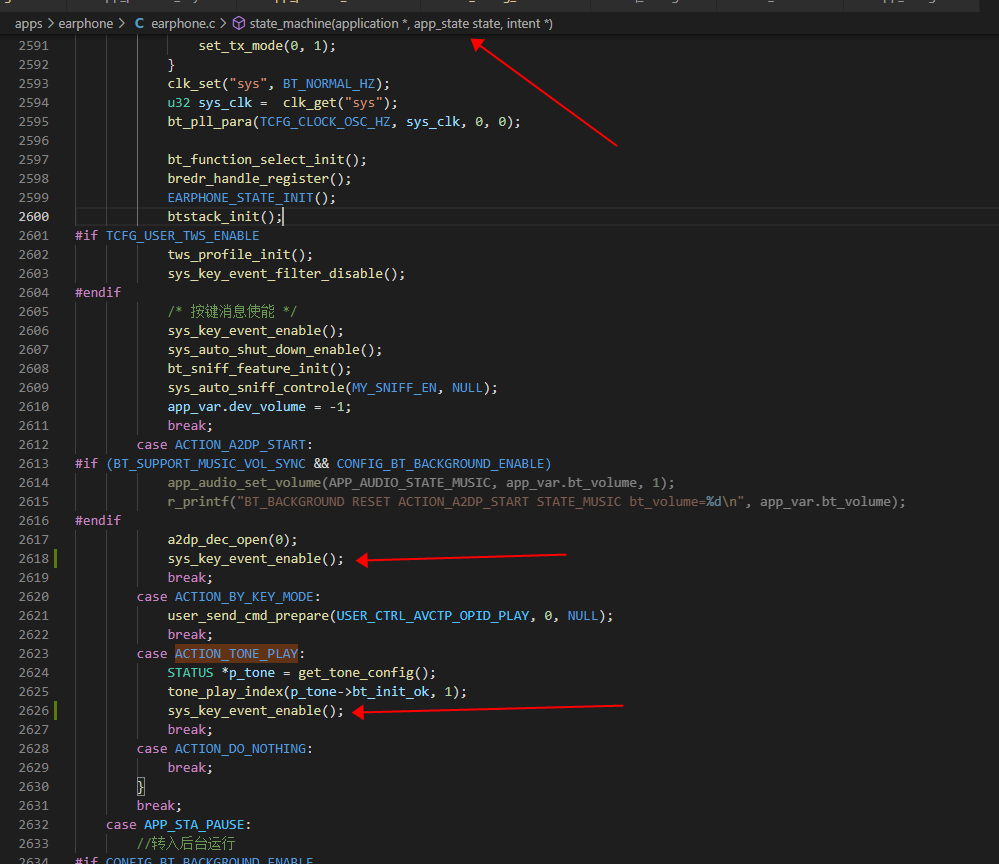Click line number 2626 in the gutter
Image resolution: width=999 pixels, height=864 pixels.
coord(34,710)
